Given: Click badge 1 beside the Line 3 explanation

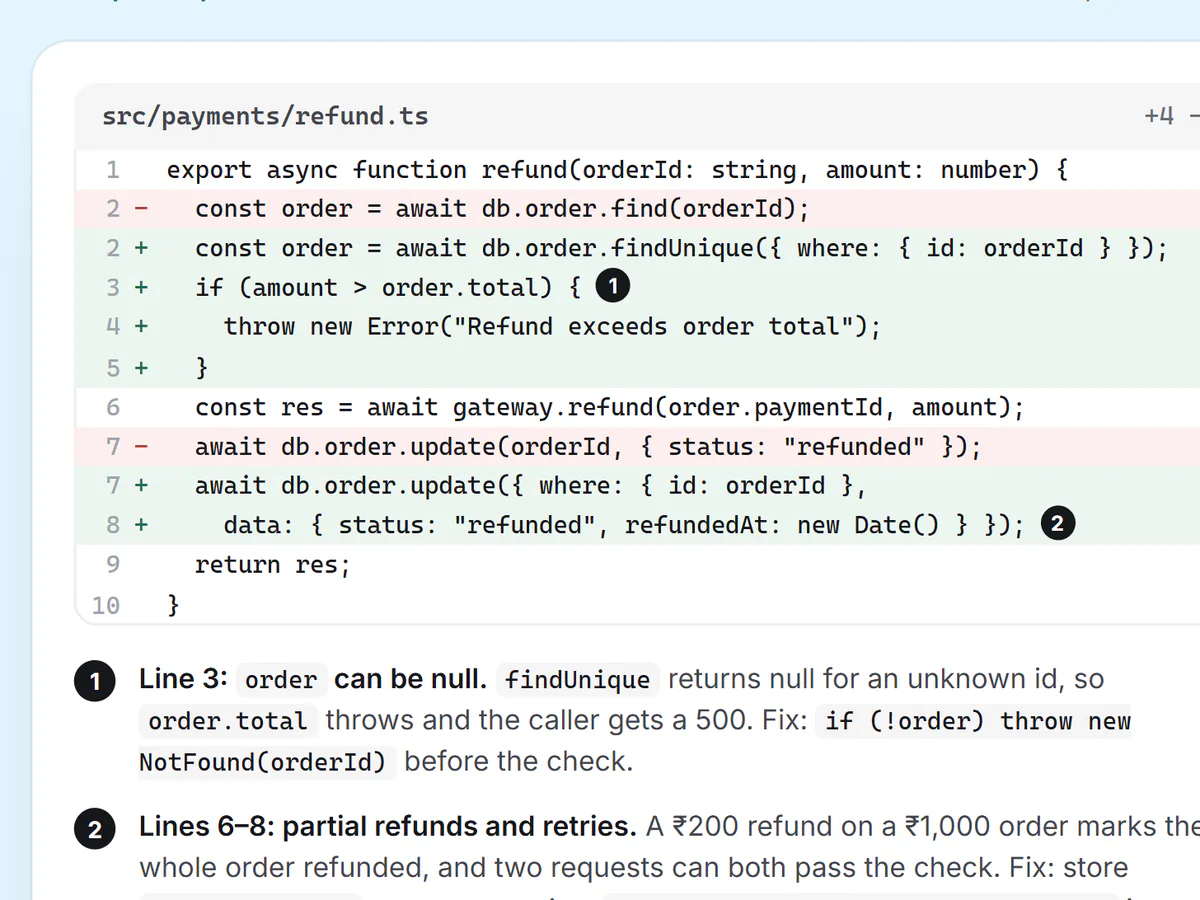Looking at the screenshot, I should (x=95, y=682).
